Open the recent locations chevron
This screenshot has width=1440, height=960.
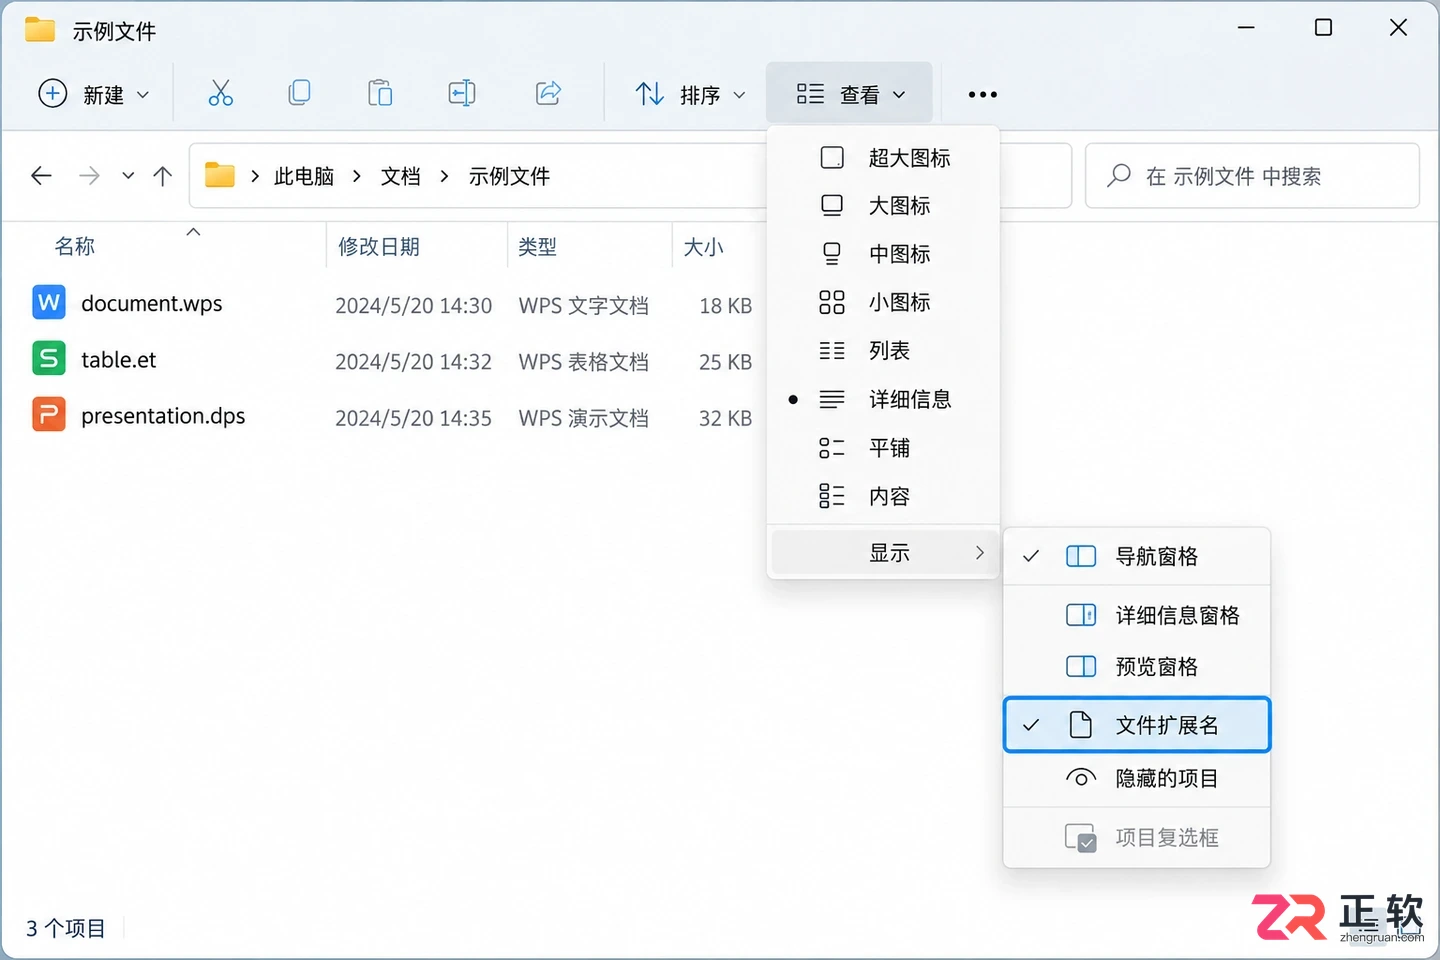[128, 176]
